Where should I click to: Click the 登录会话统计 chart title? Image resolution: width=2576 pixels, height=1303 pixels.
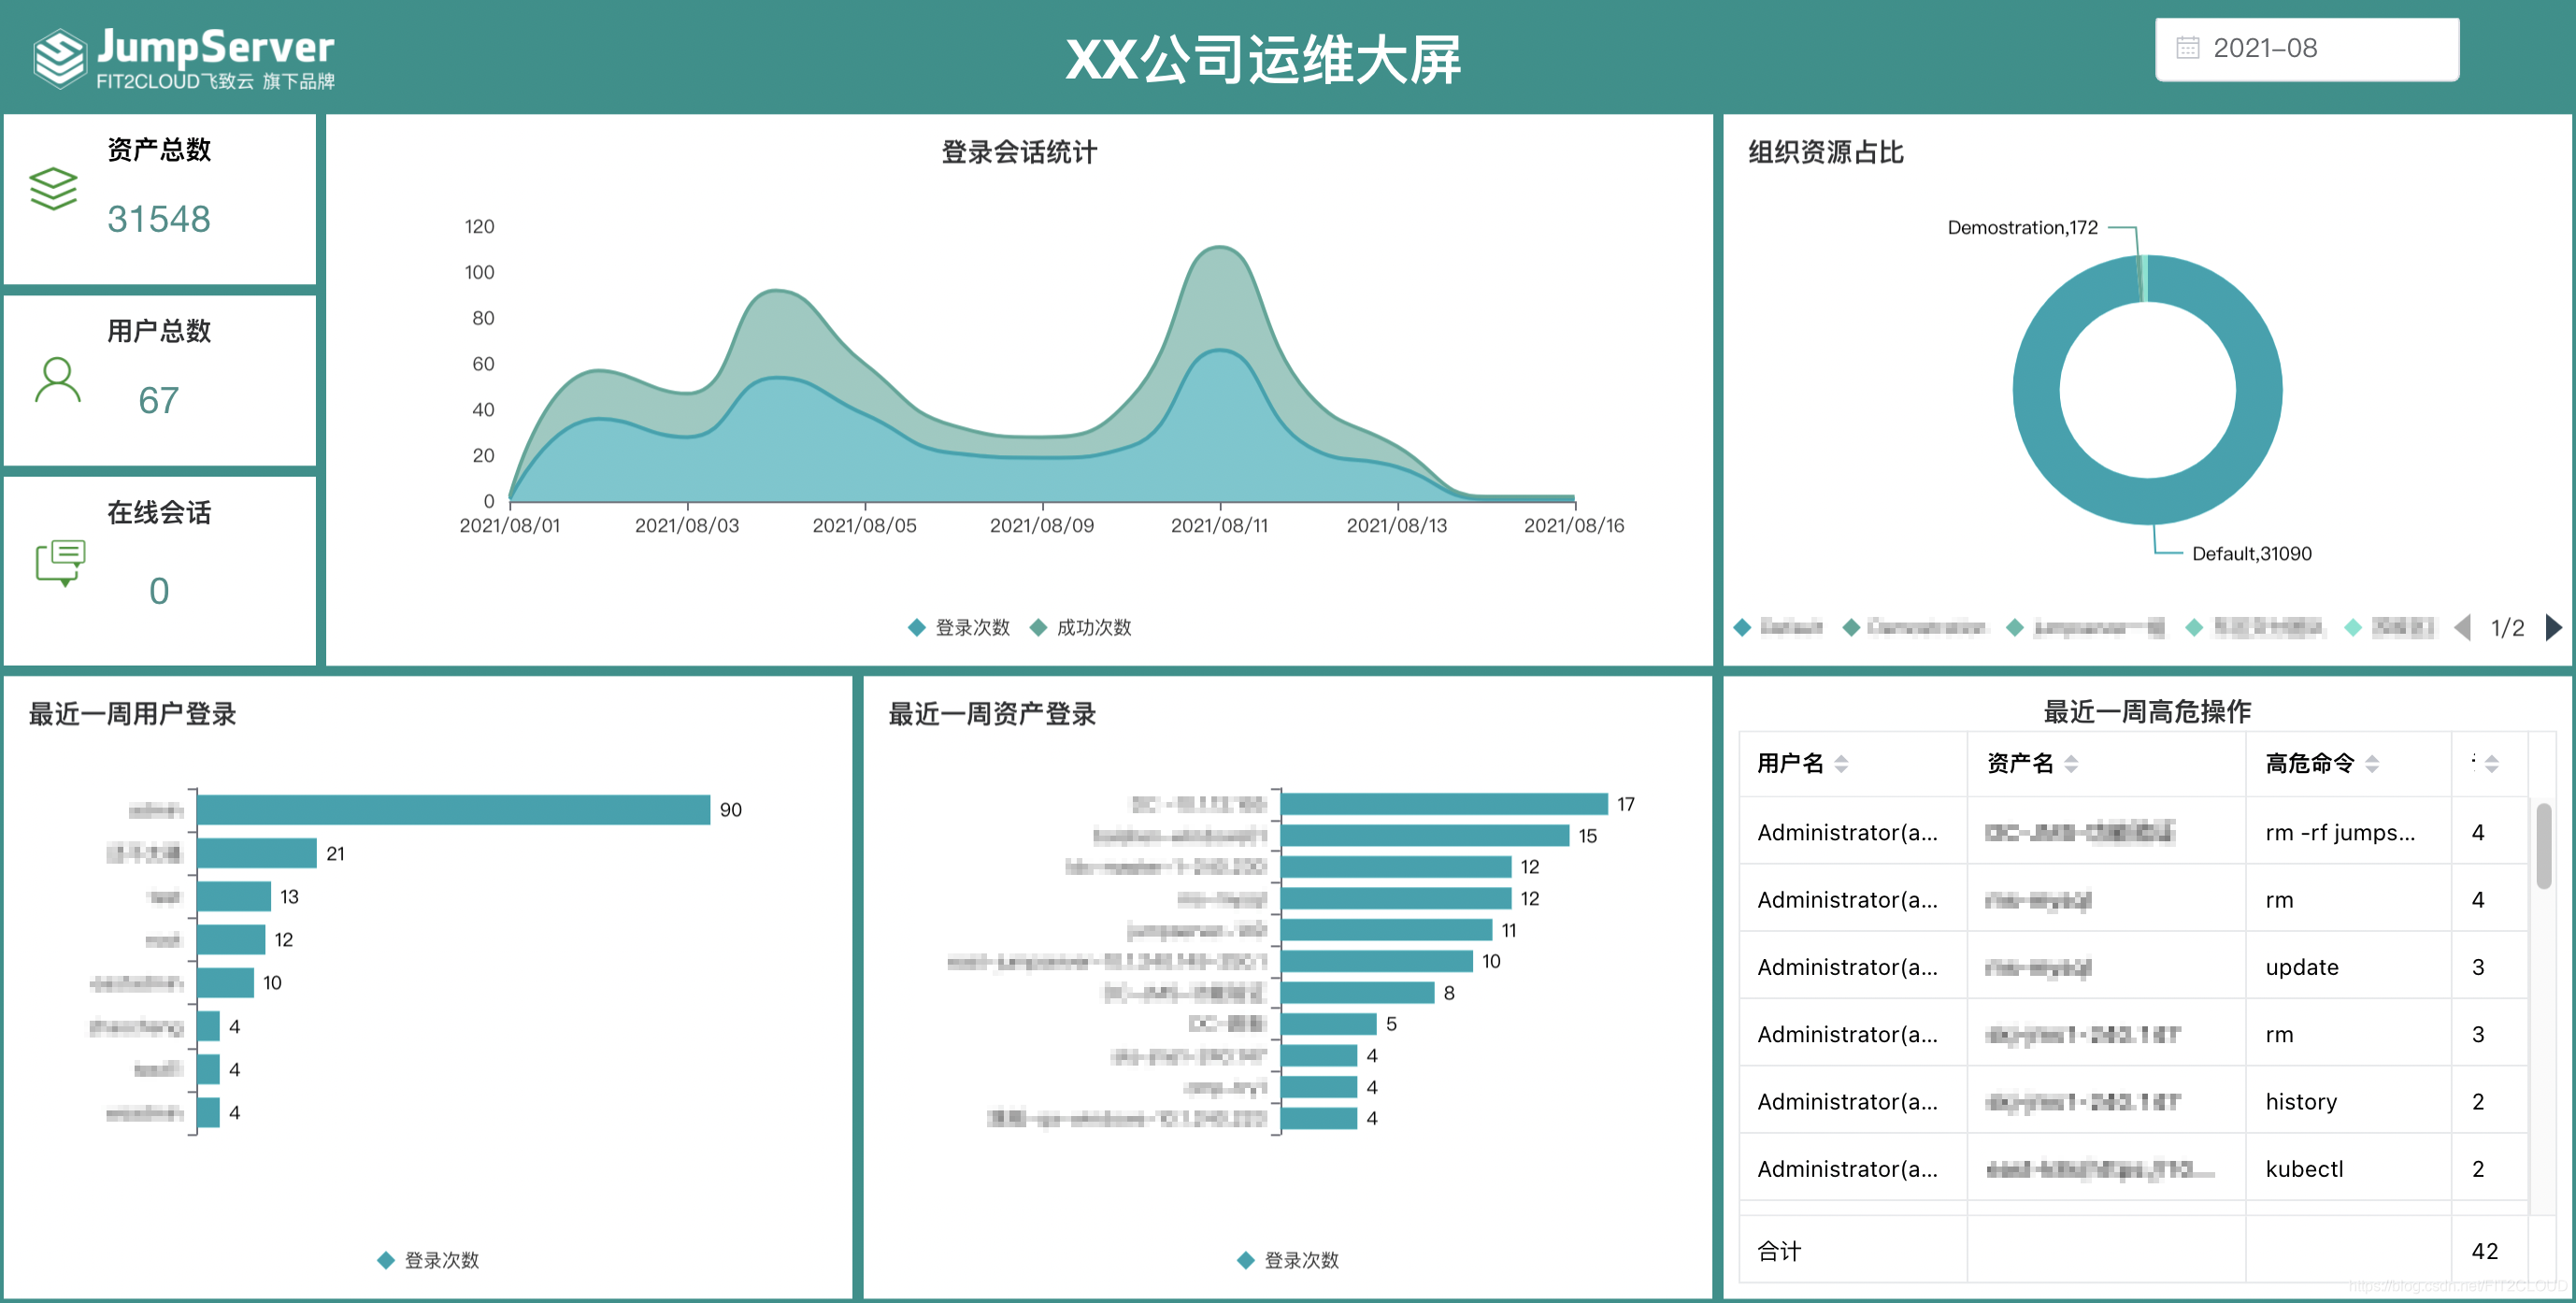(x=1019, y=152)
